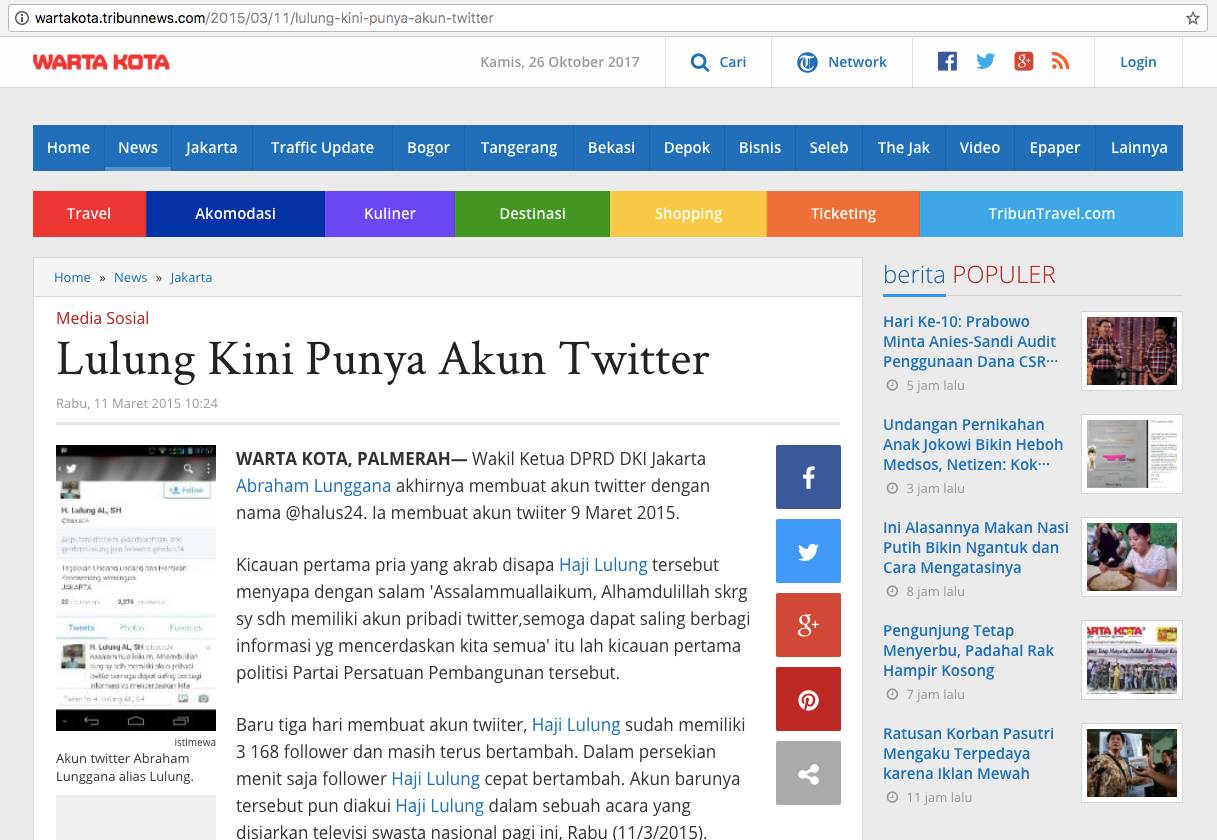The height and width of the screenshot is (840, 1217).
Task: Open the Google Plus icon in header
Action: (x=1023, y=61)
